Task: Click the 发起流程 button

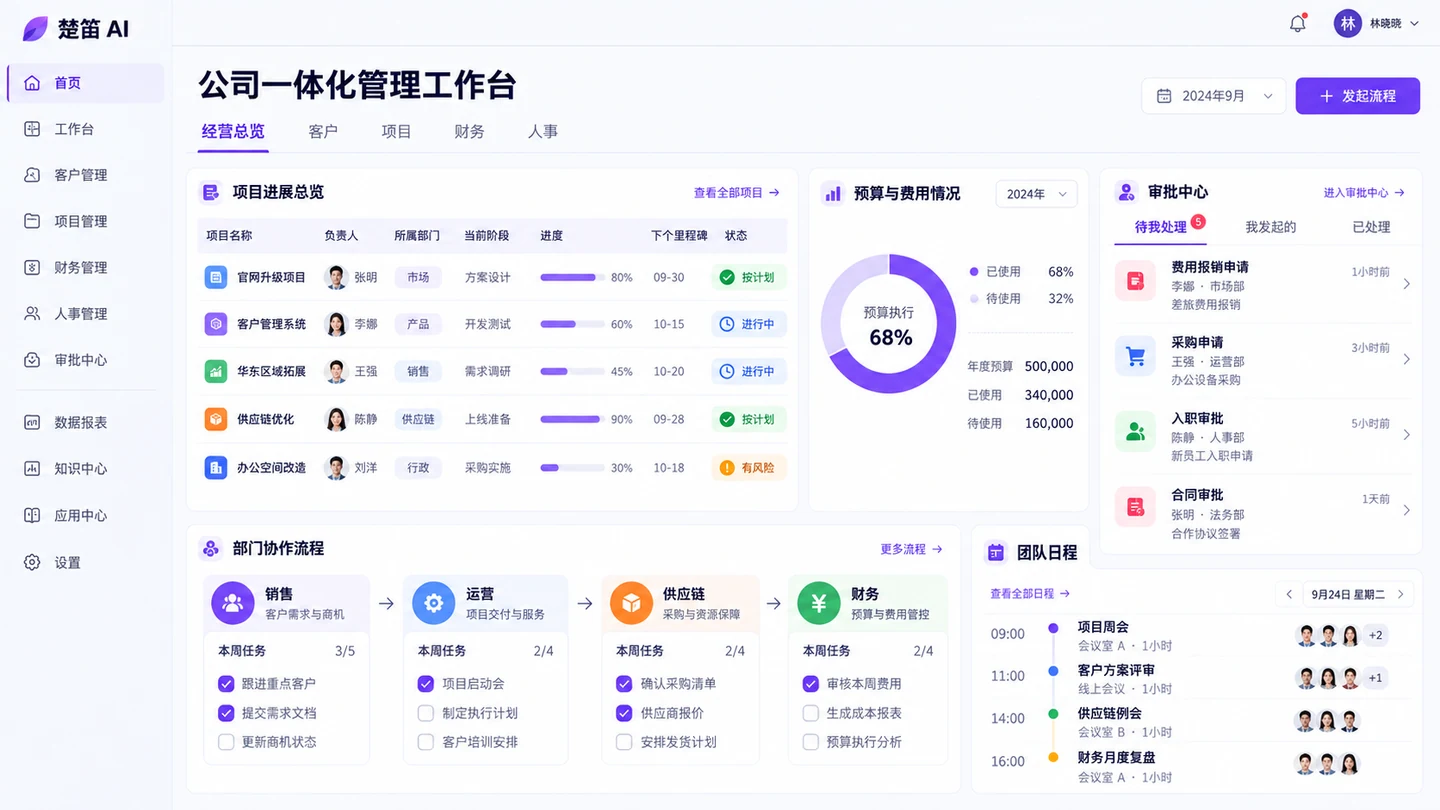Action: (x=1358, y=96)
